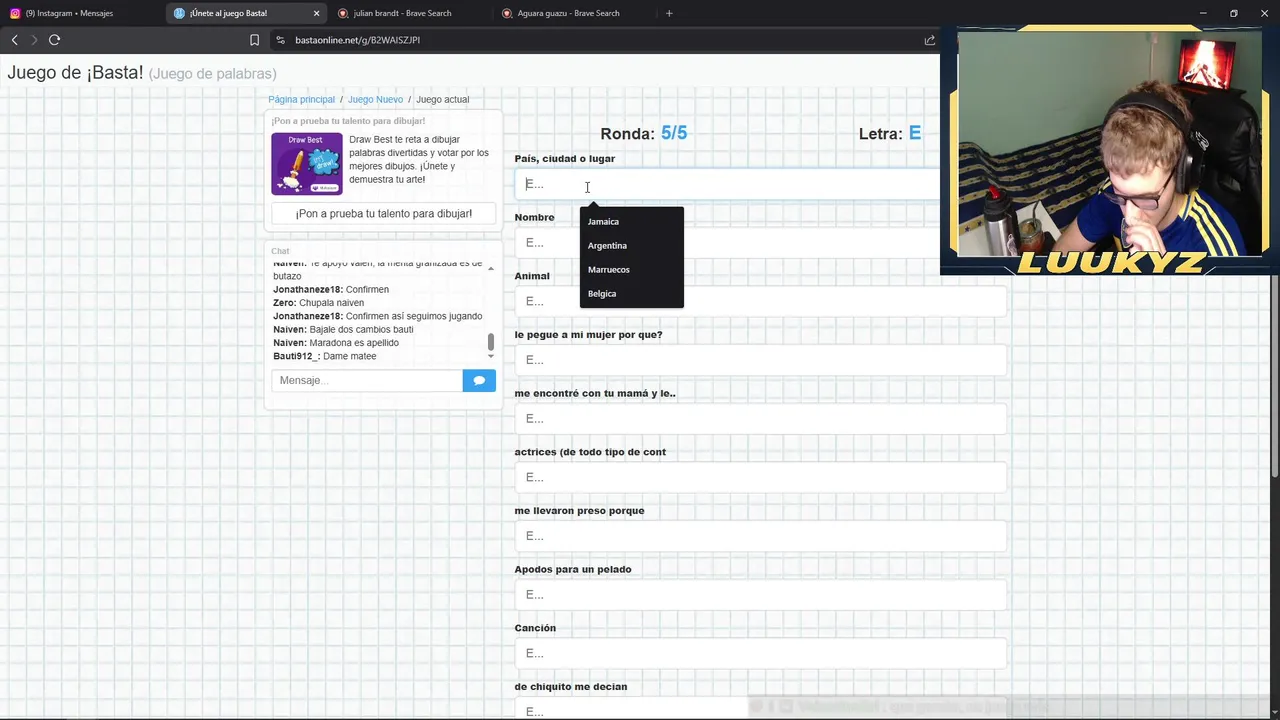Choose Marruecos from the autocomplete list

[631, 270]
